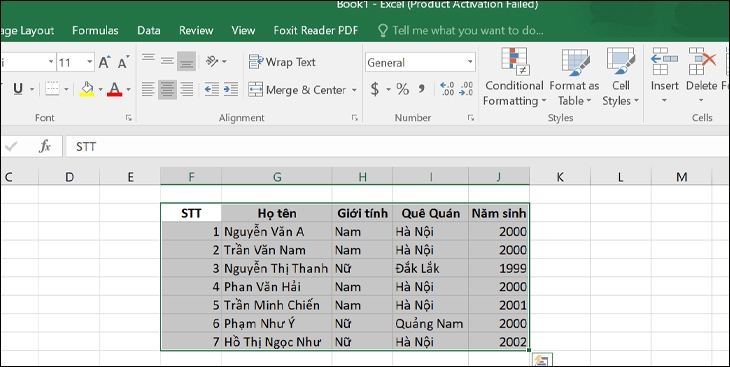Click the cell with year 2002
The height and width of the screenshot is (367, 730).
[x=499, y=342]
